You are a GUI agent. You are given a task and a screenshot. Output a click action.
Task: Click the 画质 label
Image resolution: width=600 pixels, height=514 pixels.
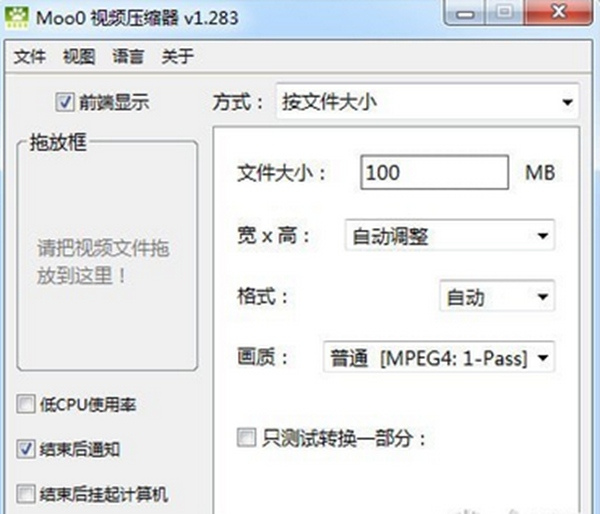[x=262, y=357]
